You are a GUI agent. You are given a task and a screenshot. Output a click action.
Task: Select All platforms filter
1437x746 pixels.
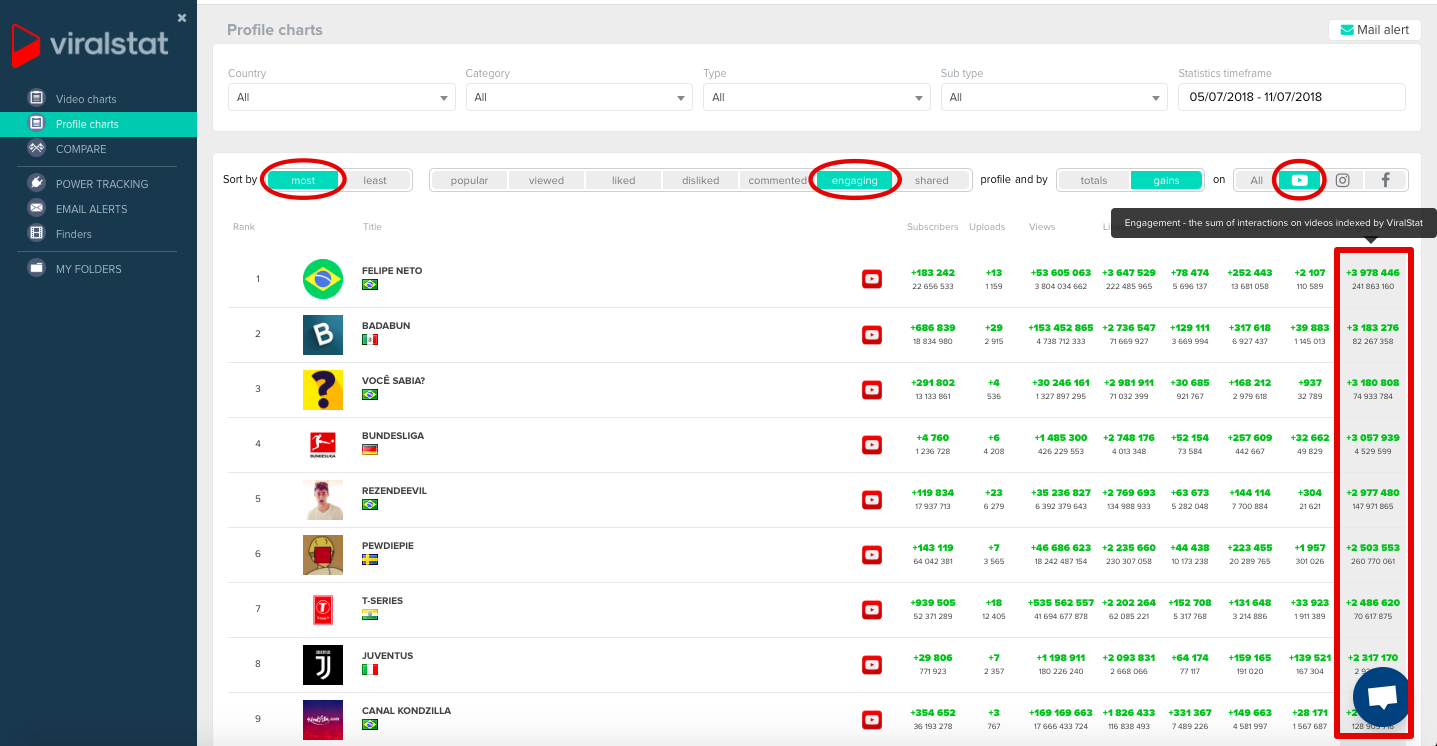click(x=1256, y=180)
